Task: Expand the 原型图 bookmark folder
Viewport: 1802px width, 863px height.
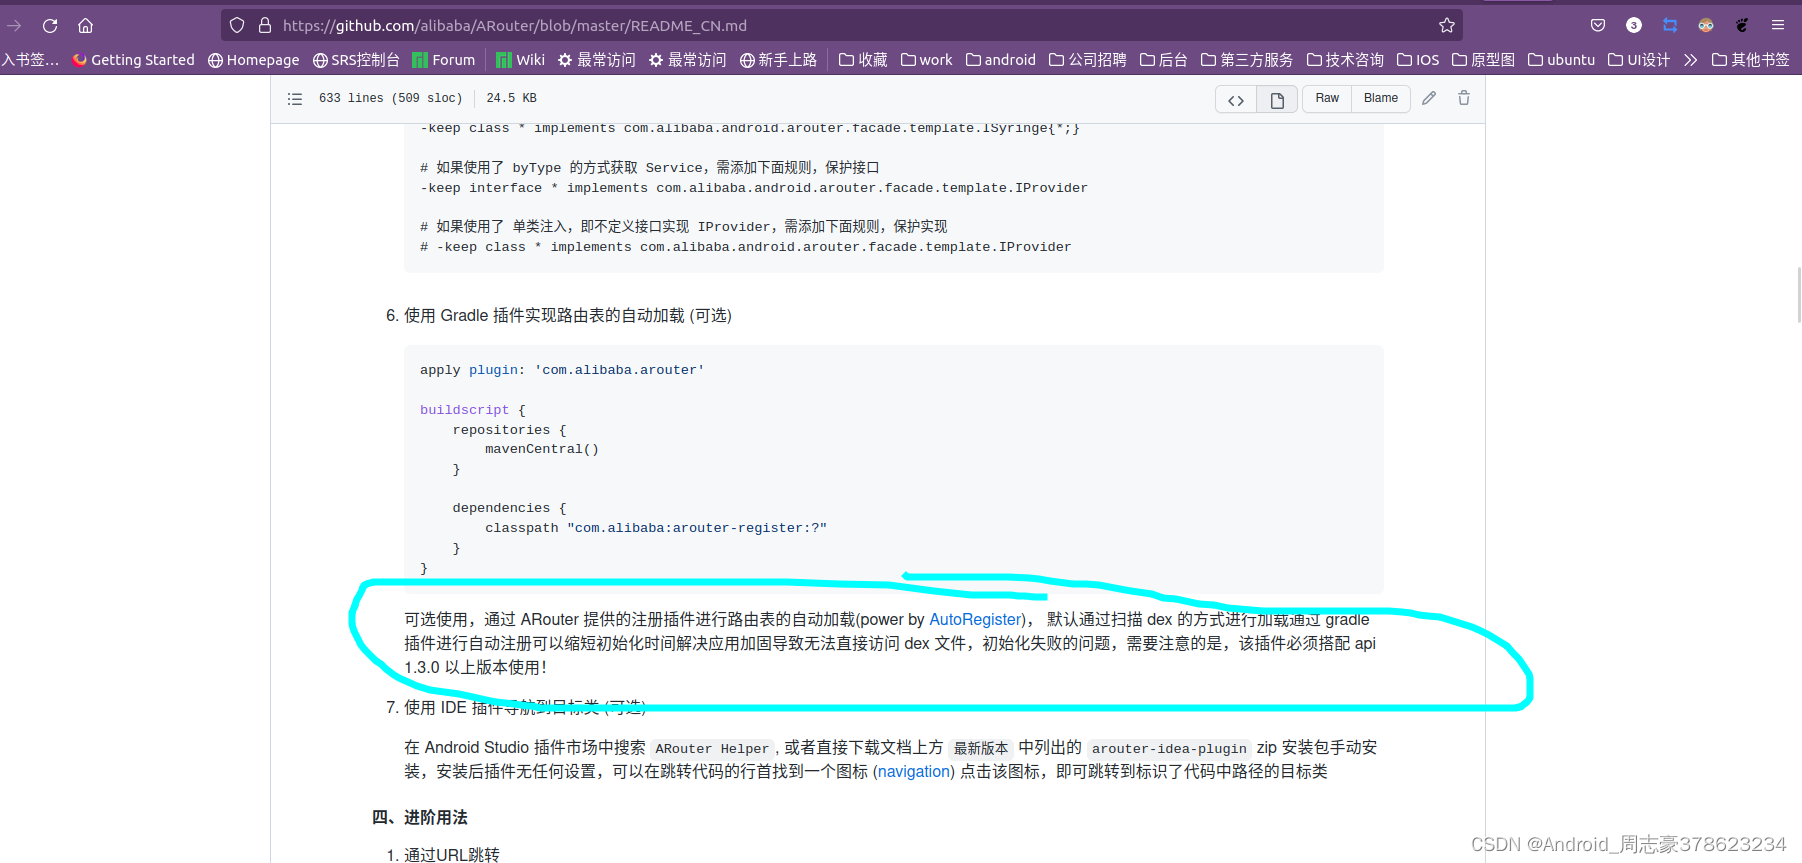Action: (x=1484, y=60)
